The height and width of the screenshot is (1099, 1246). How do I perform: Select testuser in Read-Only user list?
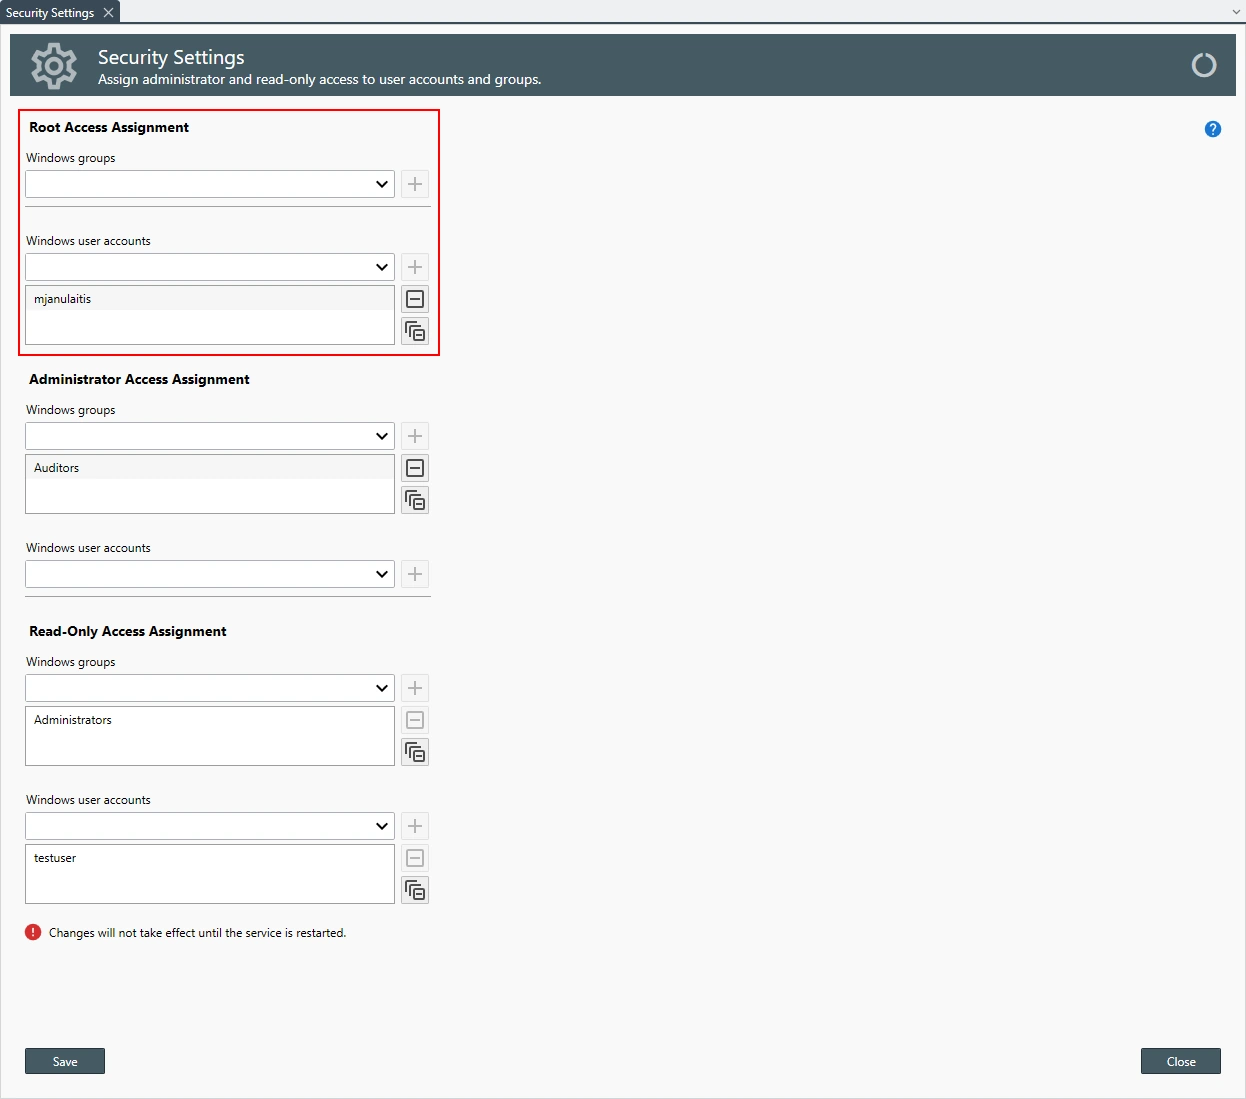click(x=210, y=858)
